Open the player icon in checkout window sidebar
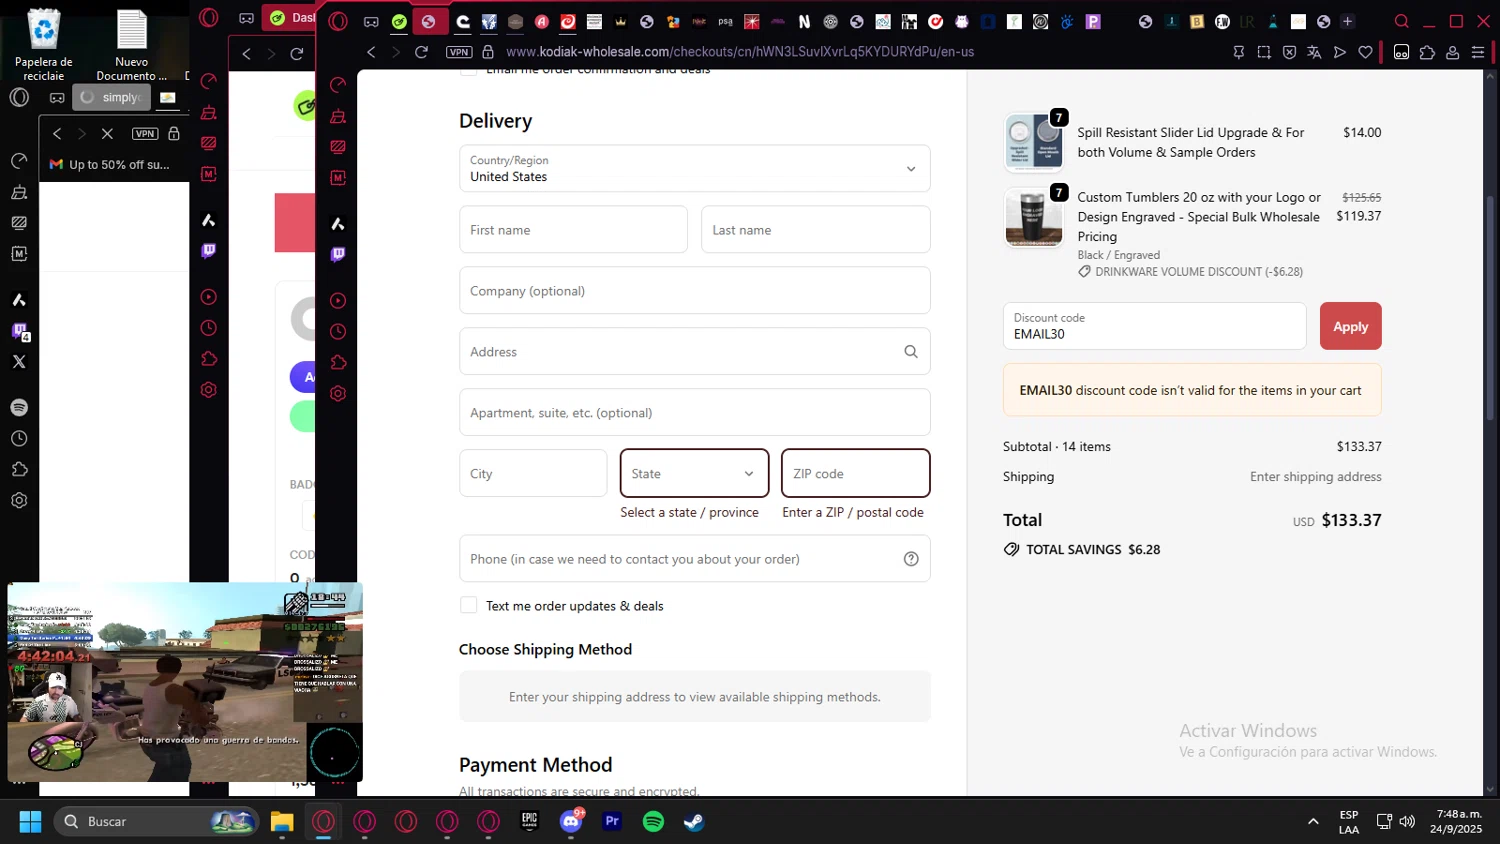 click(x=338, y=301)
